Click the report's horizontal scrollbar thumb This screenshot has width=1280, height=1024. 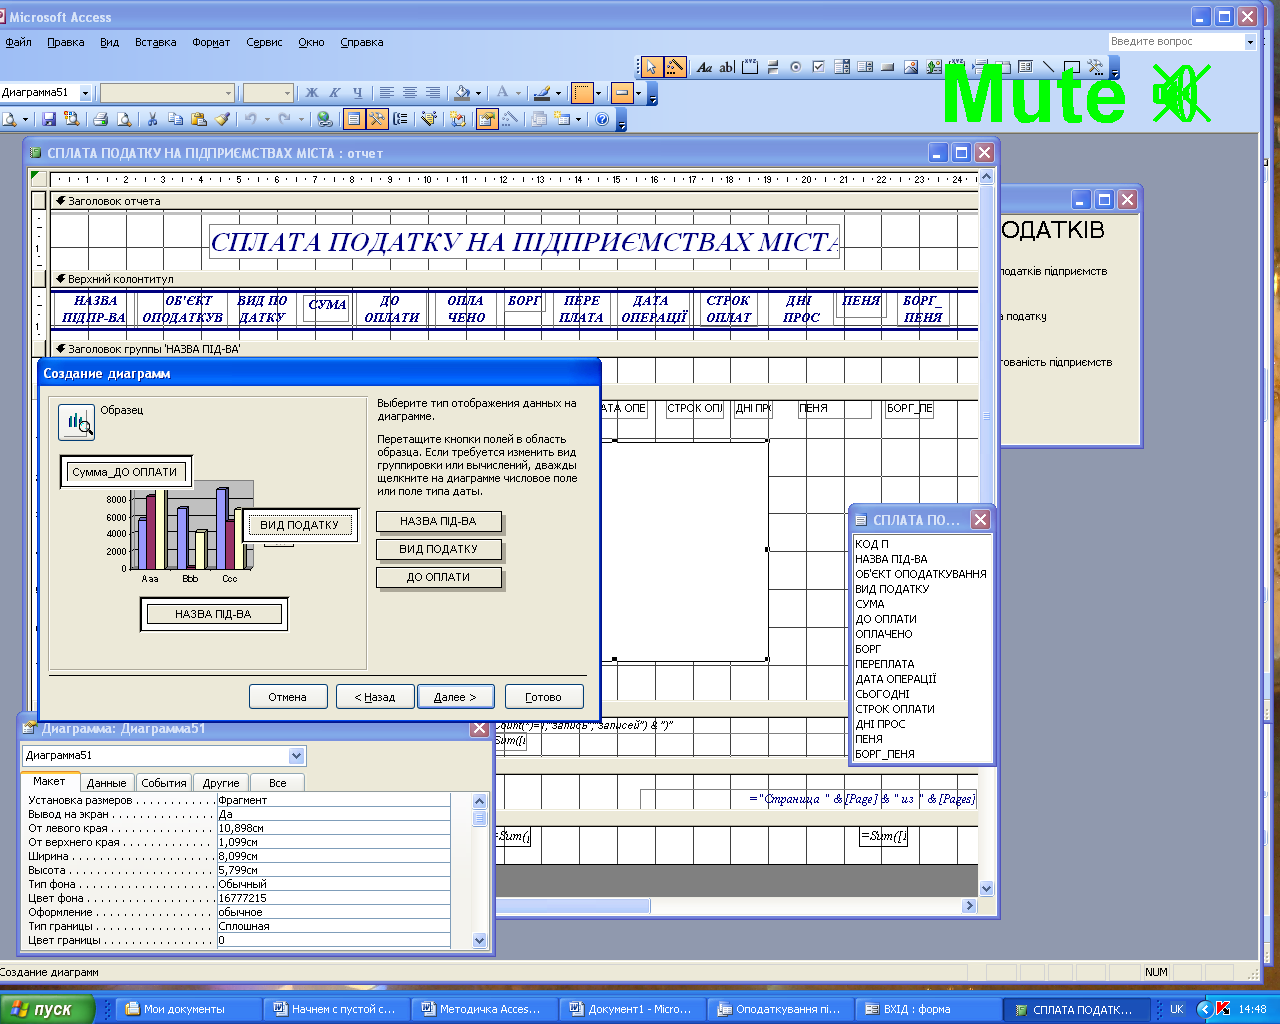click(x=573, y=905)
